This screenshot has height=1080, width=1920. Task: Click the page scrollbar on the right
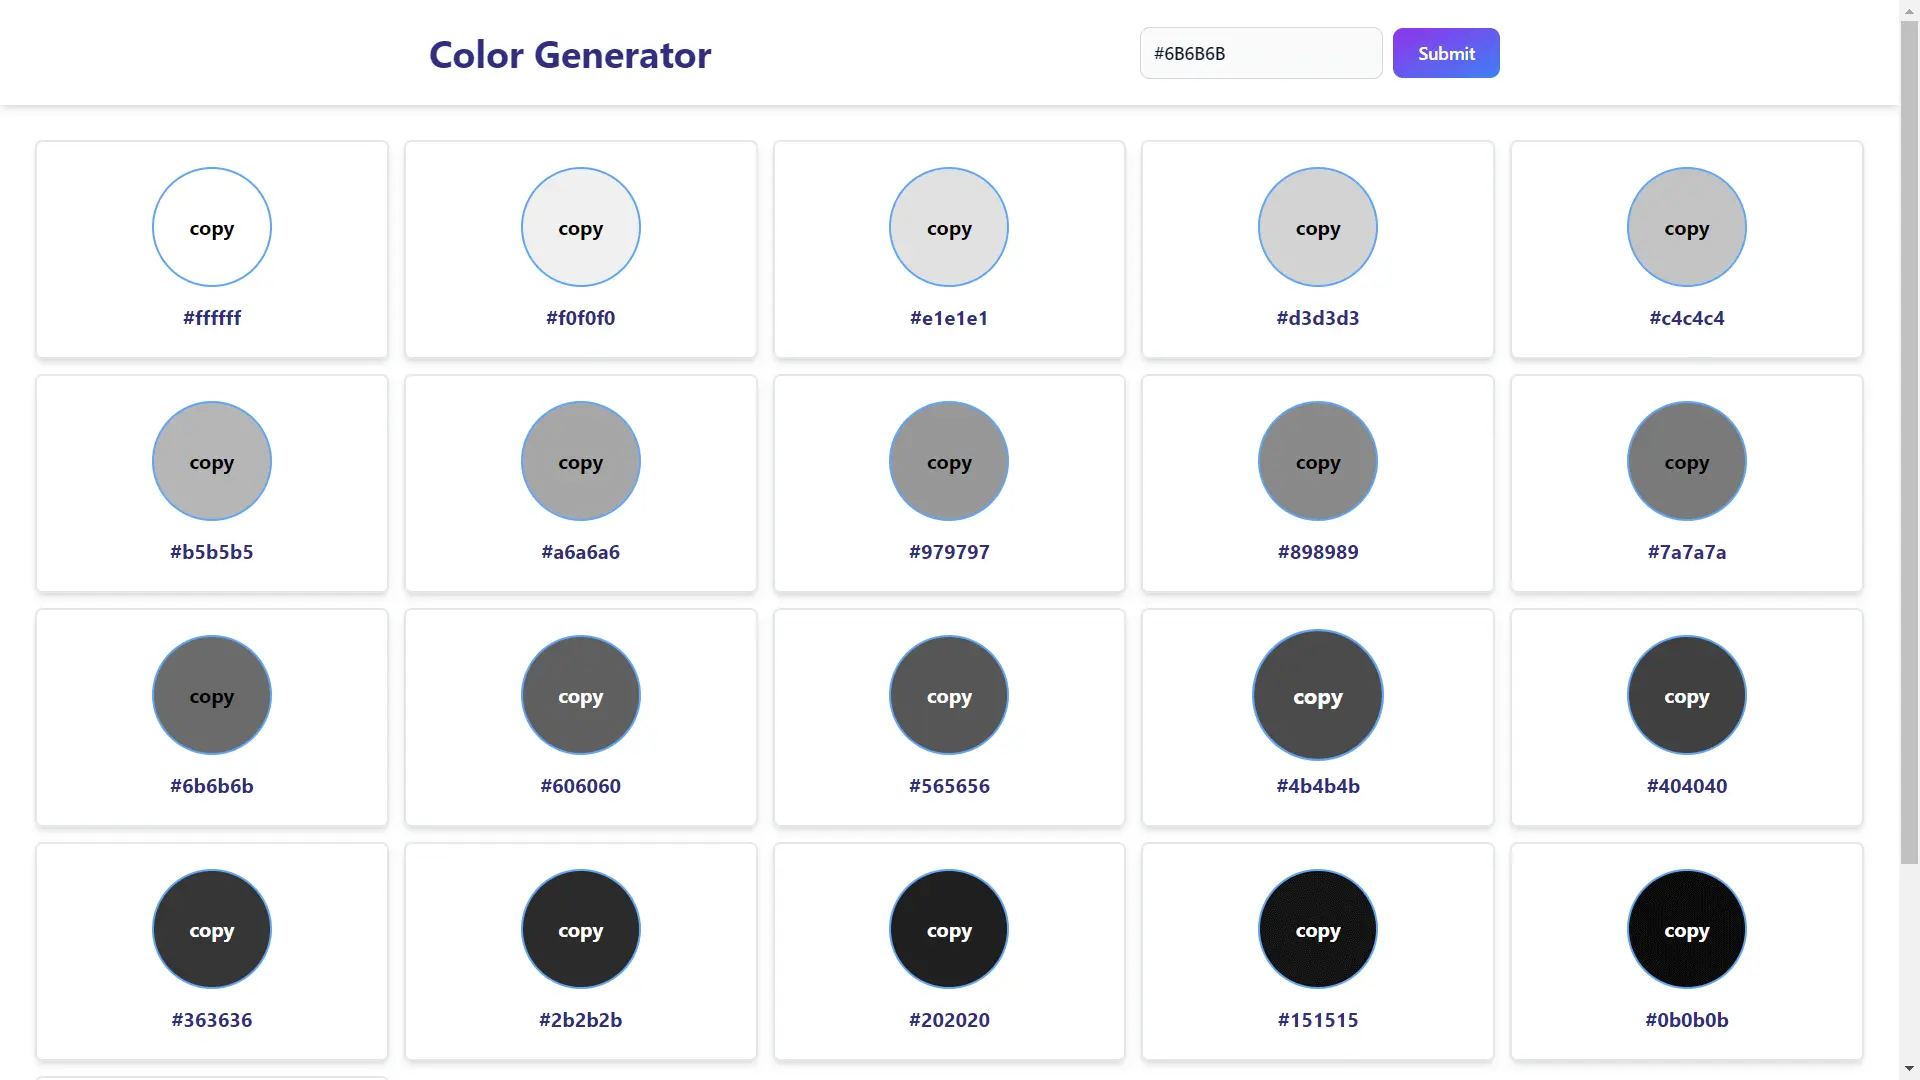tap(1908, 540)
